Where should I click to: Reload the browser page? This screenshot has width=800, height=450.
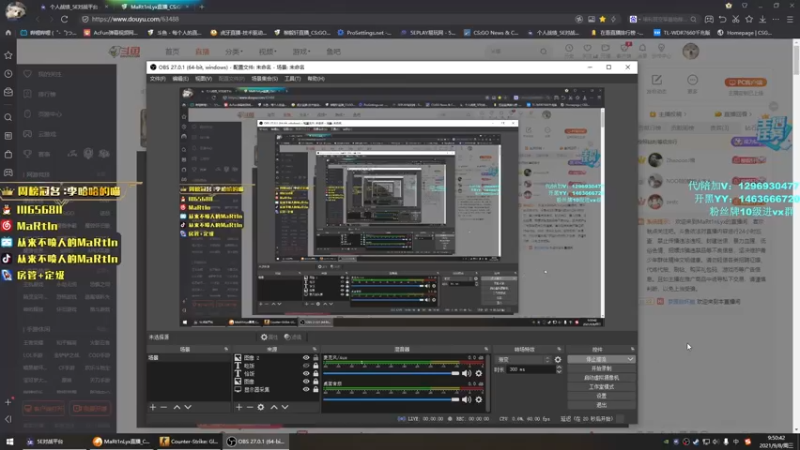click(64, 19)
